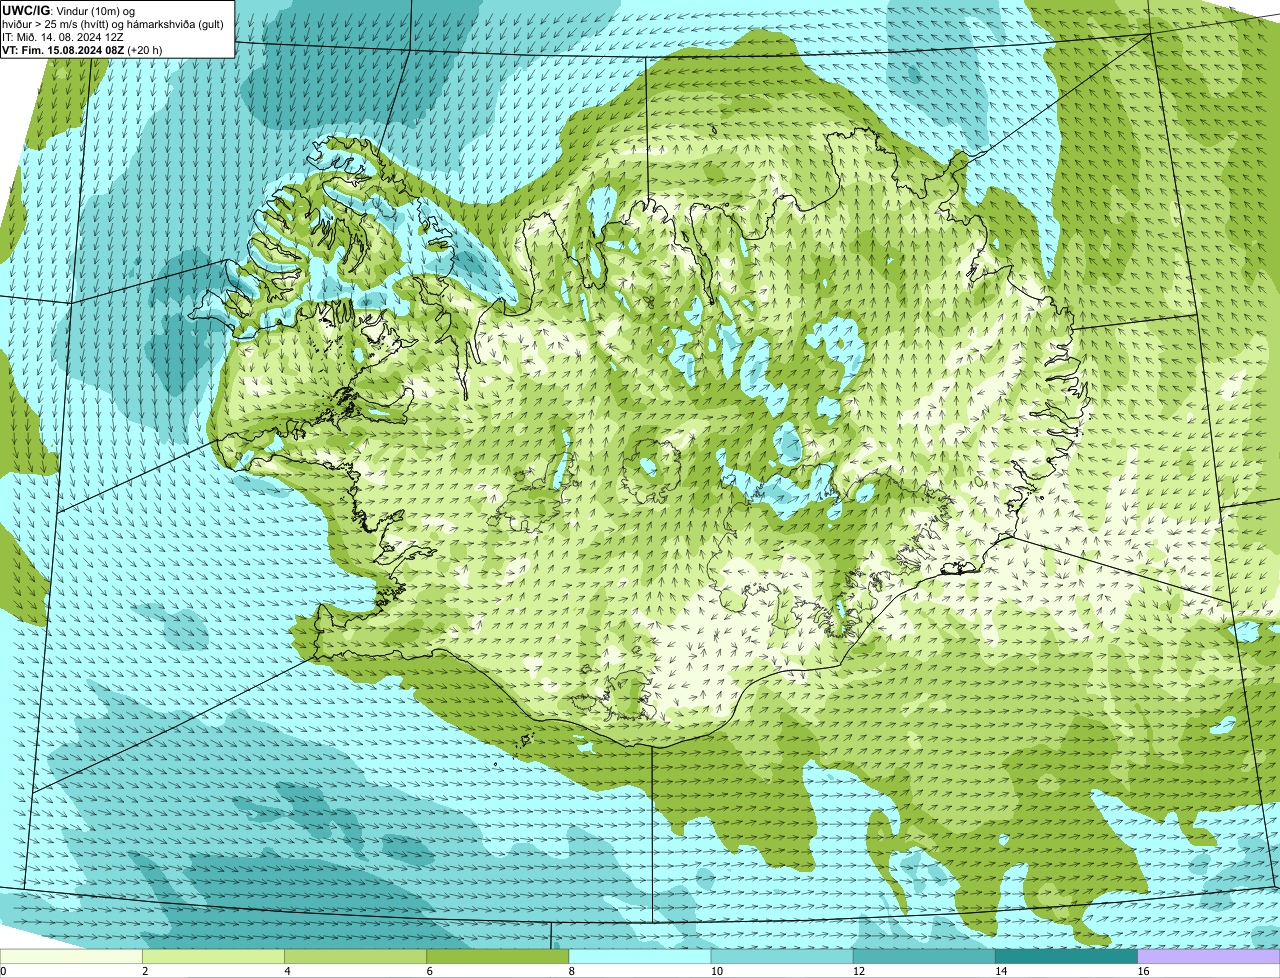Viewport: 1280px width, 978px height.
Task: Click the purple legend swatch above 16 m/s
Action: 1209,957
